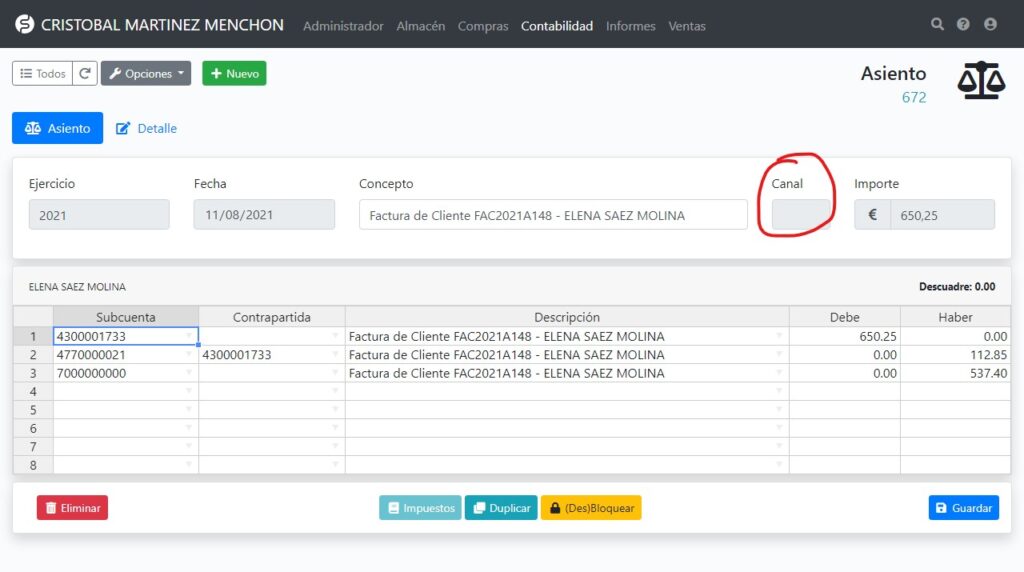This screenshot has height=572, width=1024.
Task: Open Subcuenta dropdown arrow in row 1
Action: pyautogui.click(x=189, y=336)
